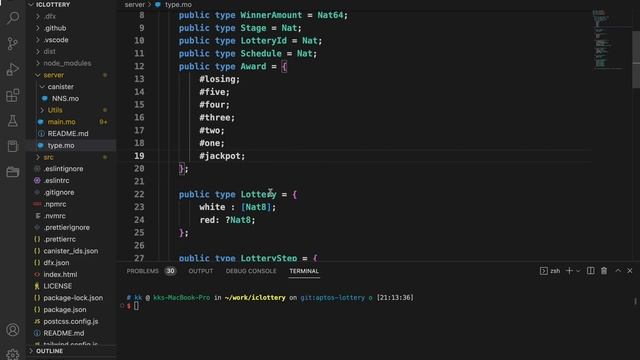Image resolution: width=640 pixels, height=360 pixels.
Task: Open NNS.mo in the explorer
Action: click(x=65, y=98)
